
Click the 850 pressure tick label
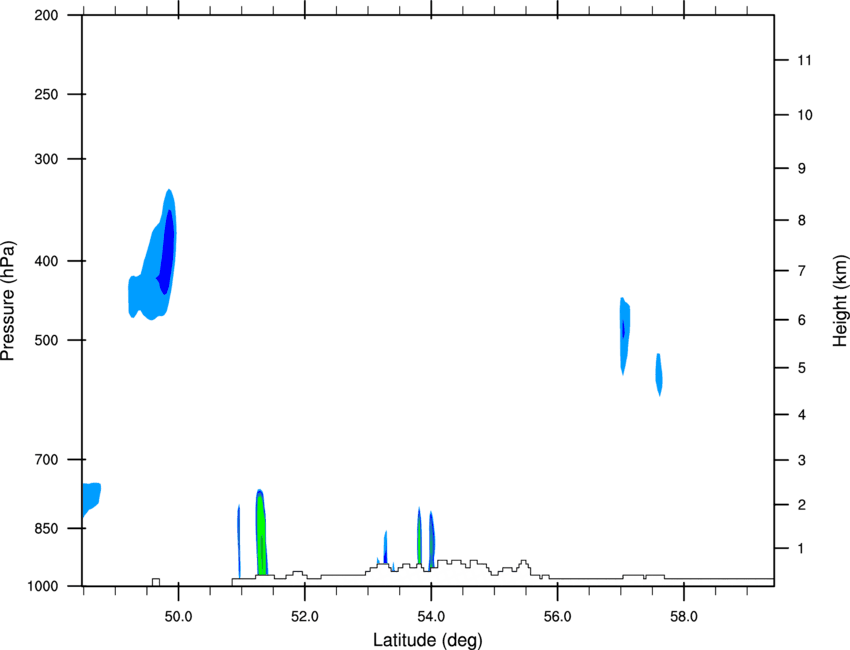coord(46,527)
